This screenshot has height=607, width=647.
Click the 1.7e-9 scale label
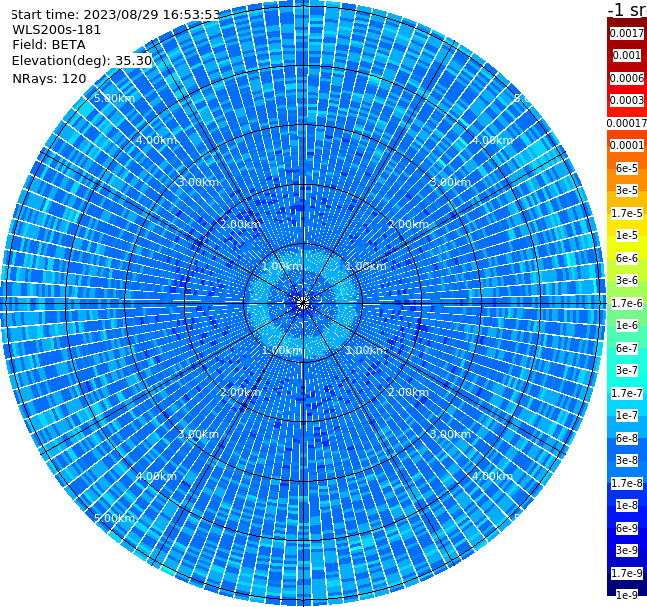(627, 573)
